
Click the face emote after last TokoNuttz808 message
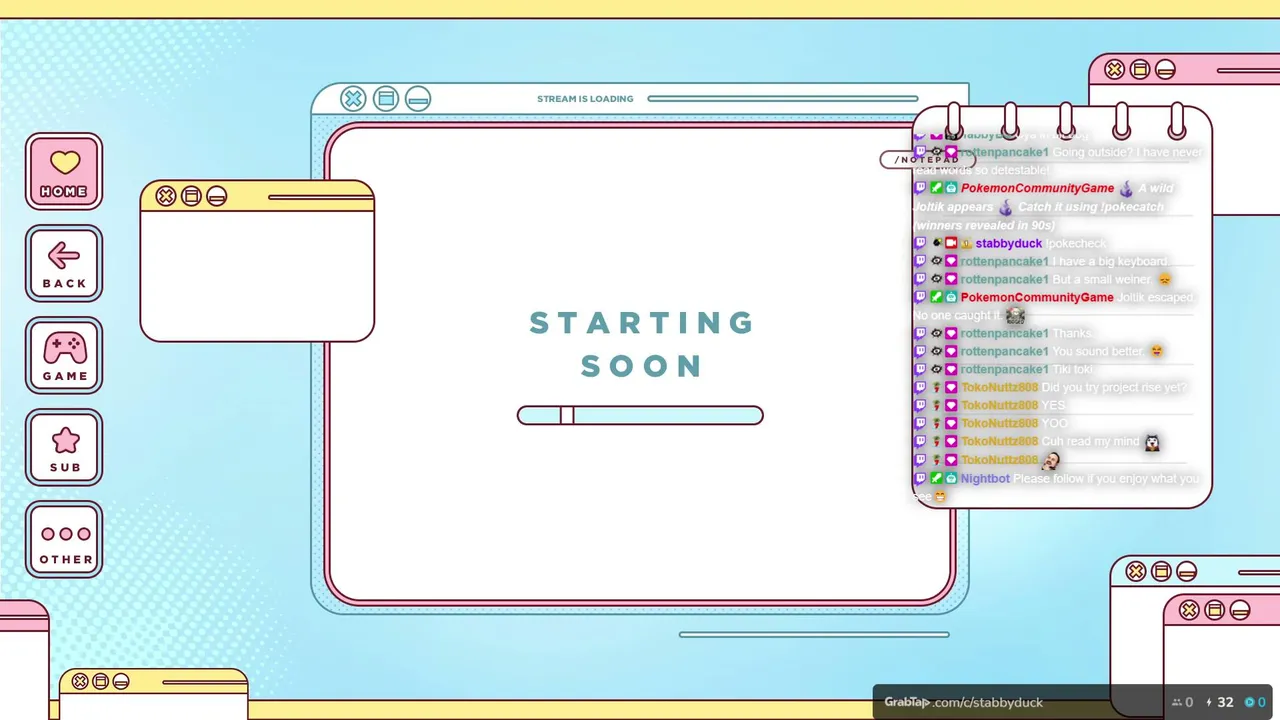(1050, 460)
